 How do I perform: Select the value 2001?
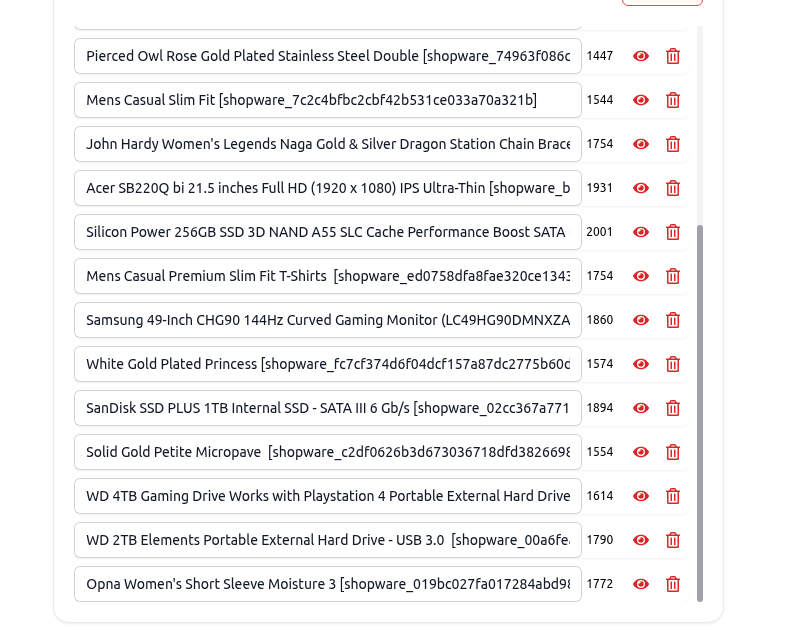[x=600, y=232]
